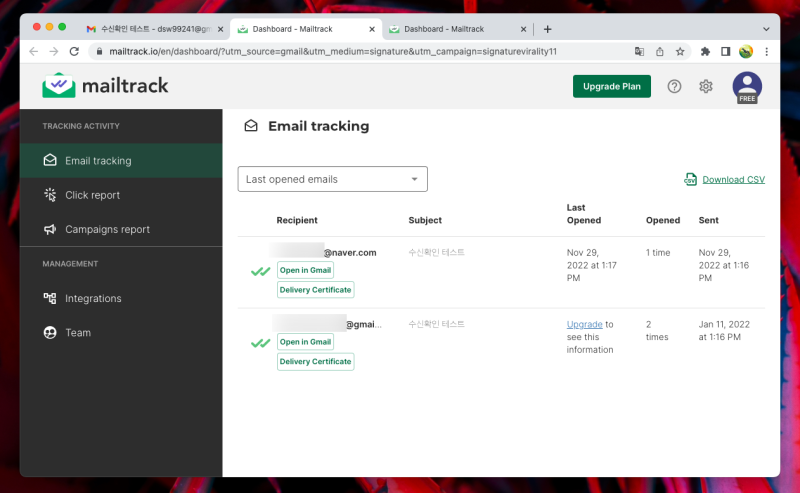The image size is (800, 493).
Task: Click the page title envelope icon
Action: [x=251, y=126]
